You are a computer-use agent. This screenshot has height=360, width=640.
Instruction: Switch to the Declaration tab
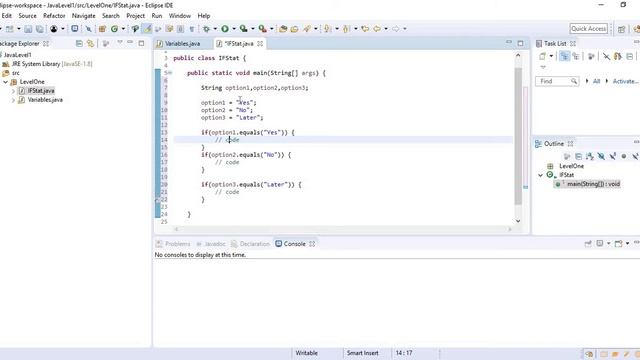[x=255, y=244]
